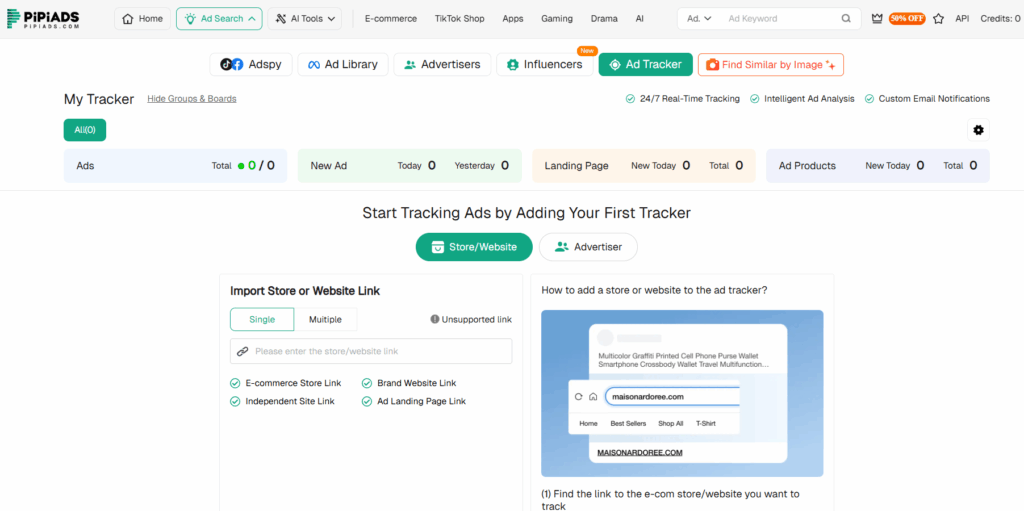Open the API link
The image size is (1024, 511).
tap(962, 19)
